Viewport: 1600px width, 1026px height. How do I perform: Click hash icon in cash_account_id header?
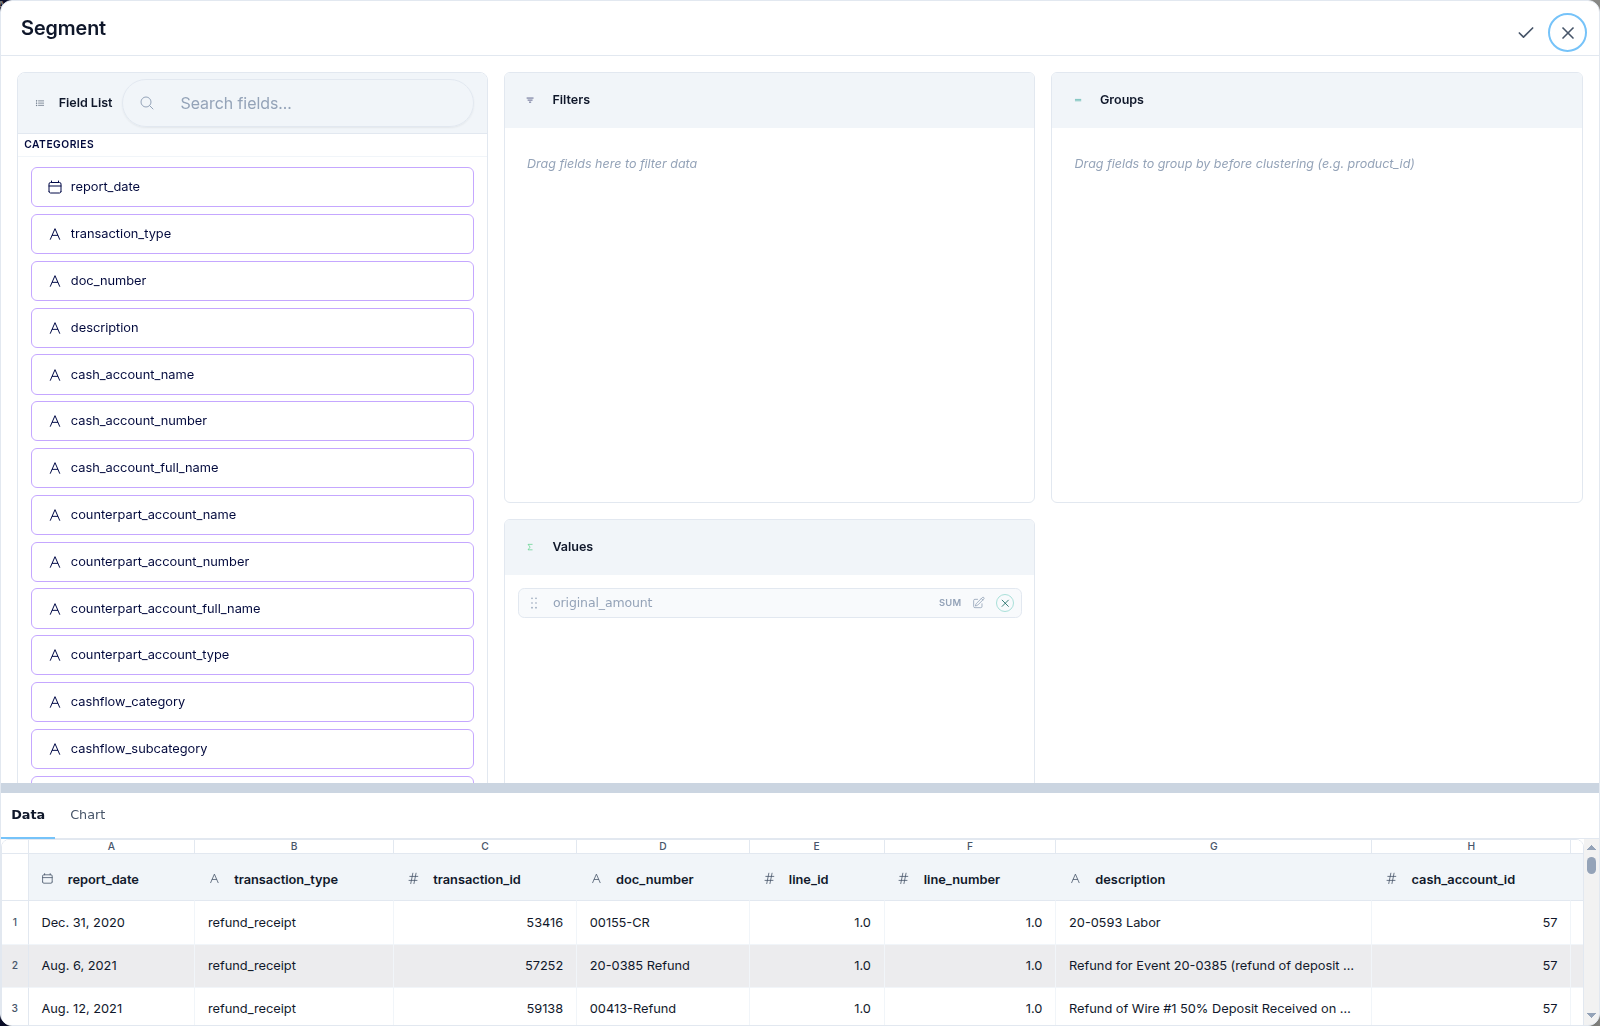click(1391, 879)
